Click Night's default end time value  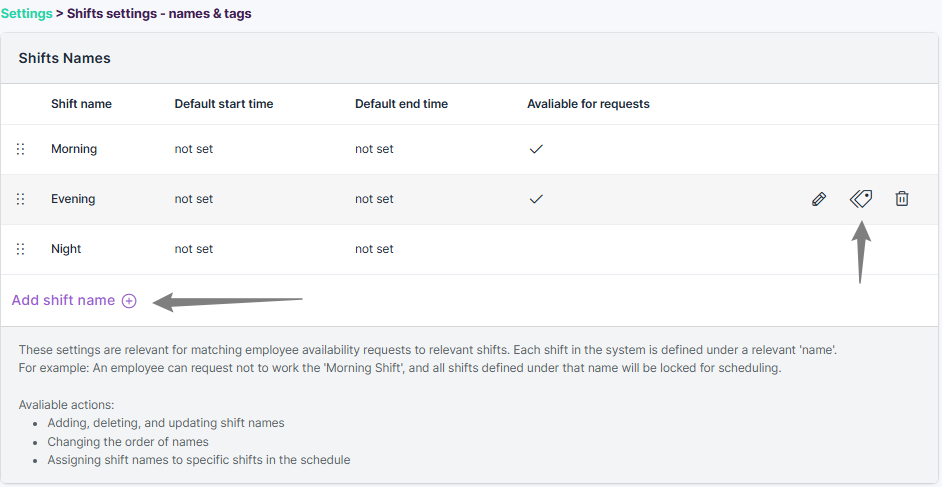[x=374, y=249]
